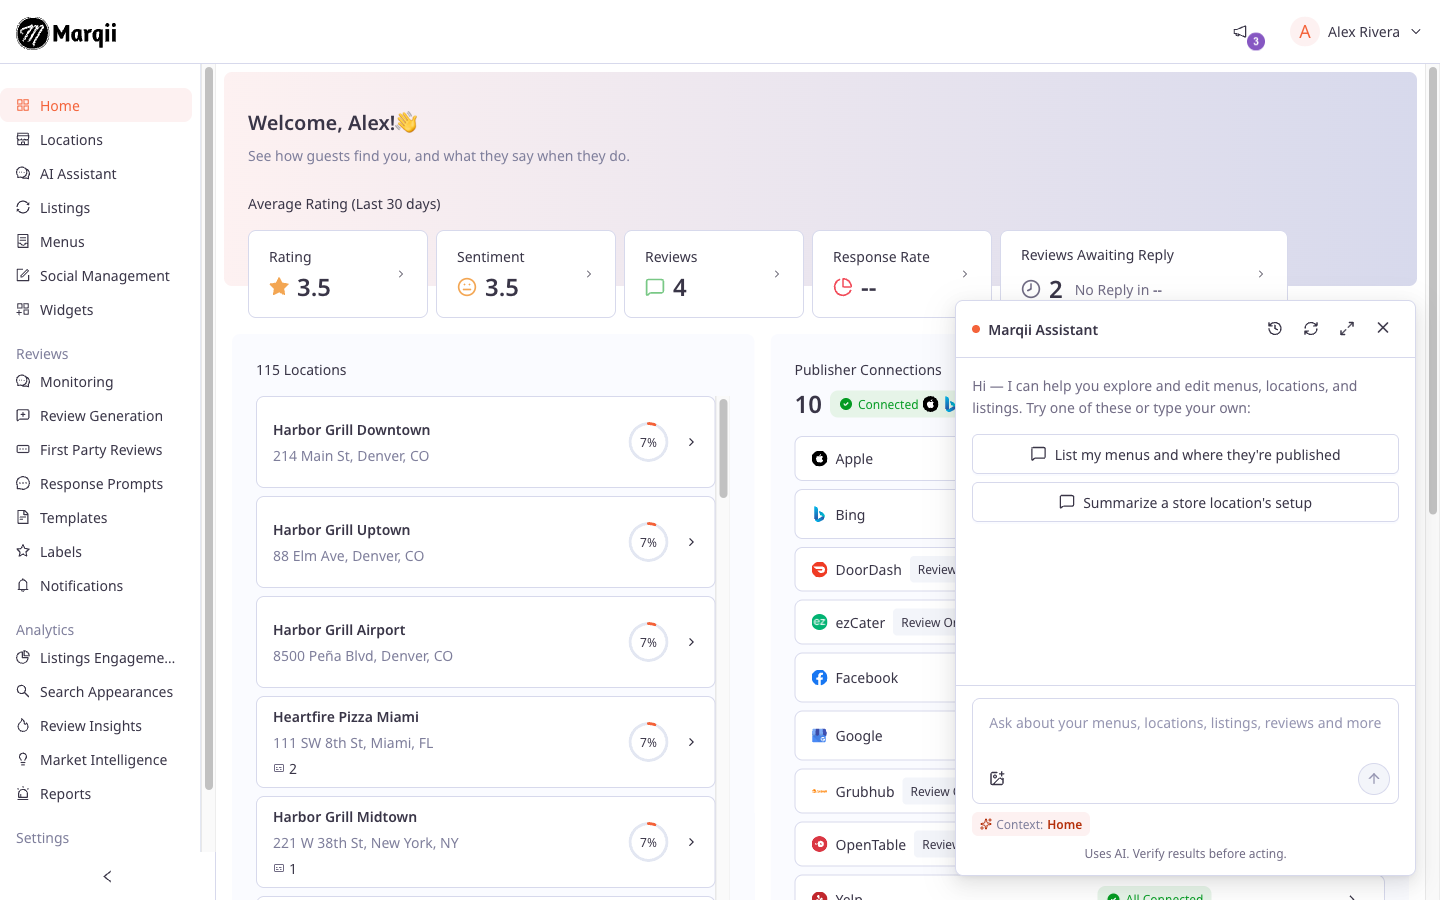Viewport: 1440px width, 900px height.
Task: Select the Apple publisher connection
Action: pyautogui.click(x=876, y=459)
